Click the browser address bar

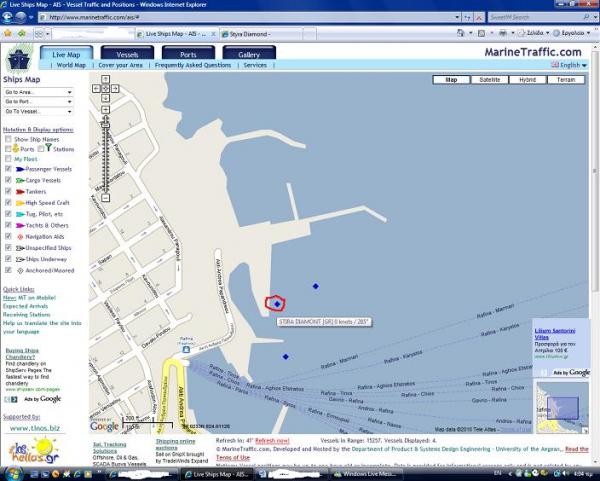pyautogui.click(x=250, y=17)
